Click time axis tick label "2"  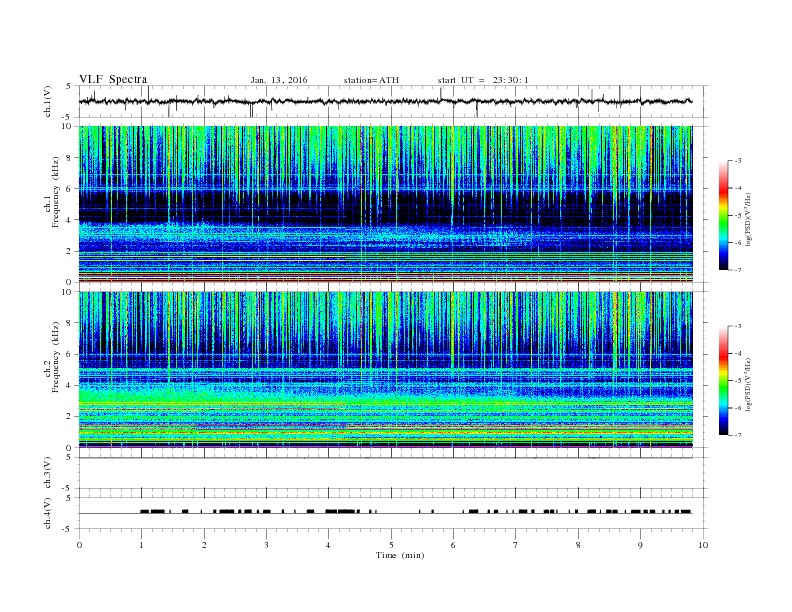click(x=204, y=545)
